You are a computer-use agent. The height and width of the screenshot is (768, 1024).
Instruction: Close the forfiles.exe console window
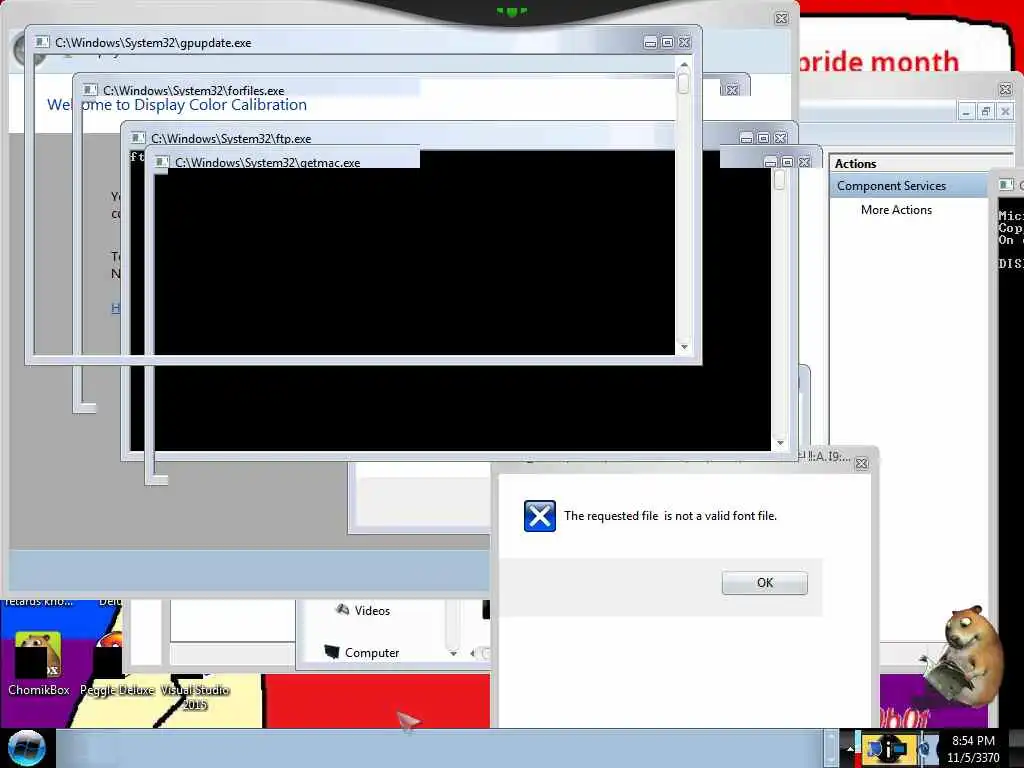pos(732,90)
